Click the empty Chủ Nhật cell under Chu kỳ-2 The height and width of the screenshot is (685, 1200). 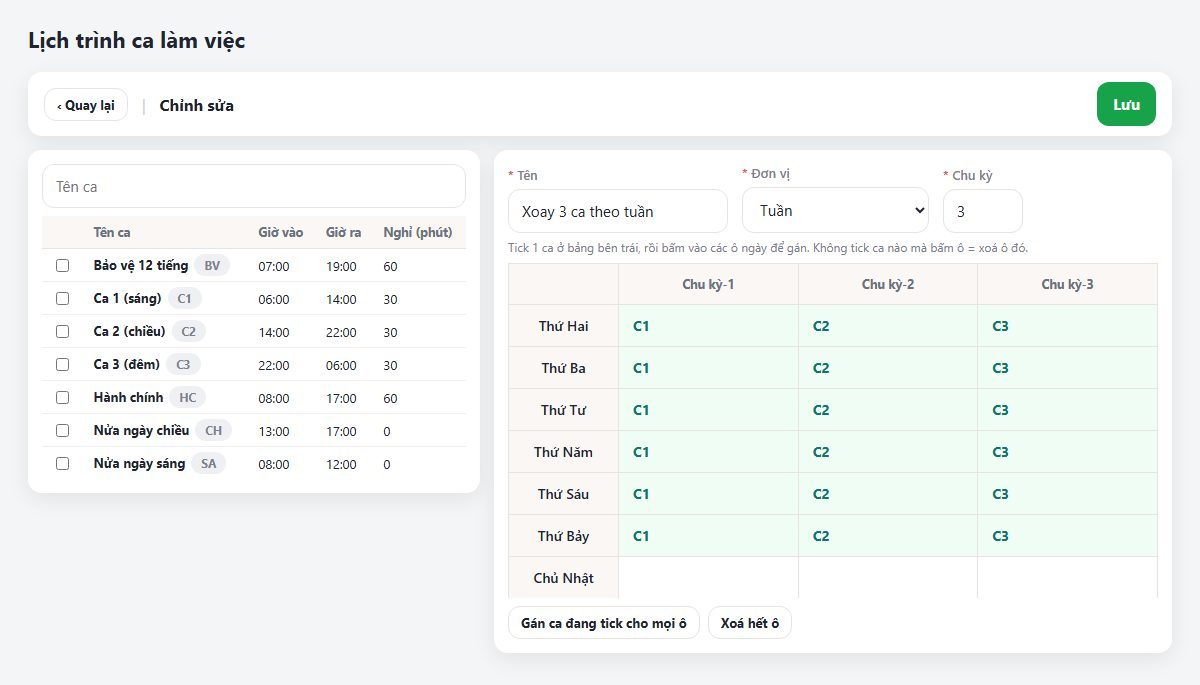(888, 578)
